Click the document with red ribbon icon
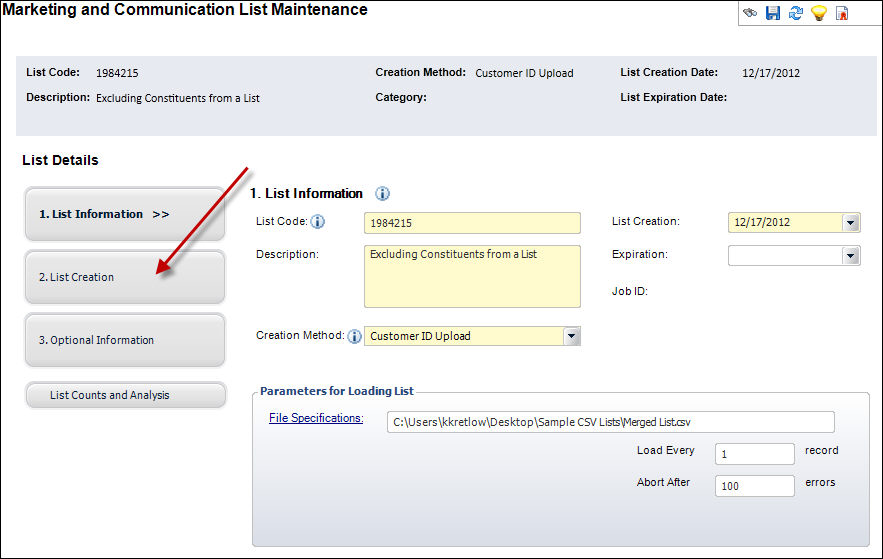 pos(842,13)
